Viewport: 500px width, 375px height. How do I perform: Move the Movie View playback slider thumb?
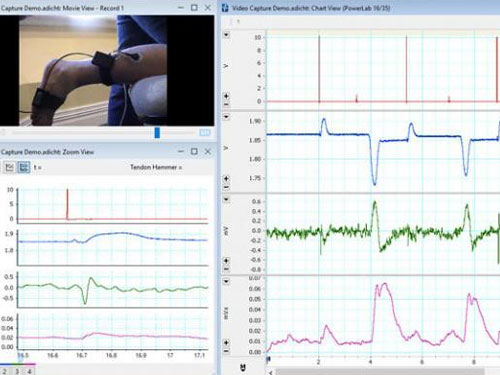(157, 133)
